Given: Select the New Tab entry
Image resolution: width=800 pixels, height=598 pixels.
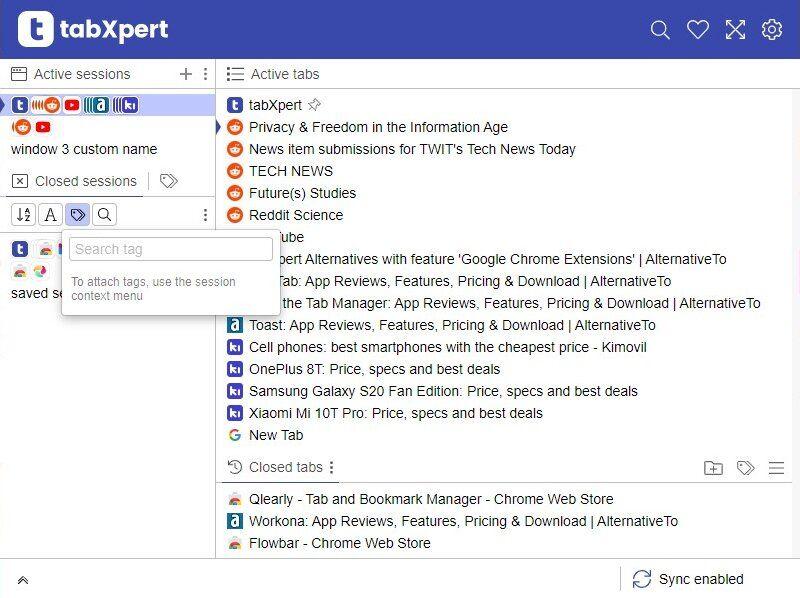Looking at the screenshot, I should [x=276, y=435].
